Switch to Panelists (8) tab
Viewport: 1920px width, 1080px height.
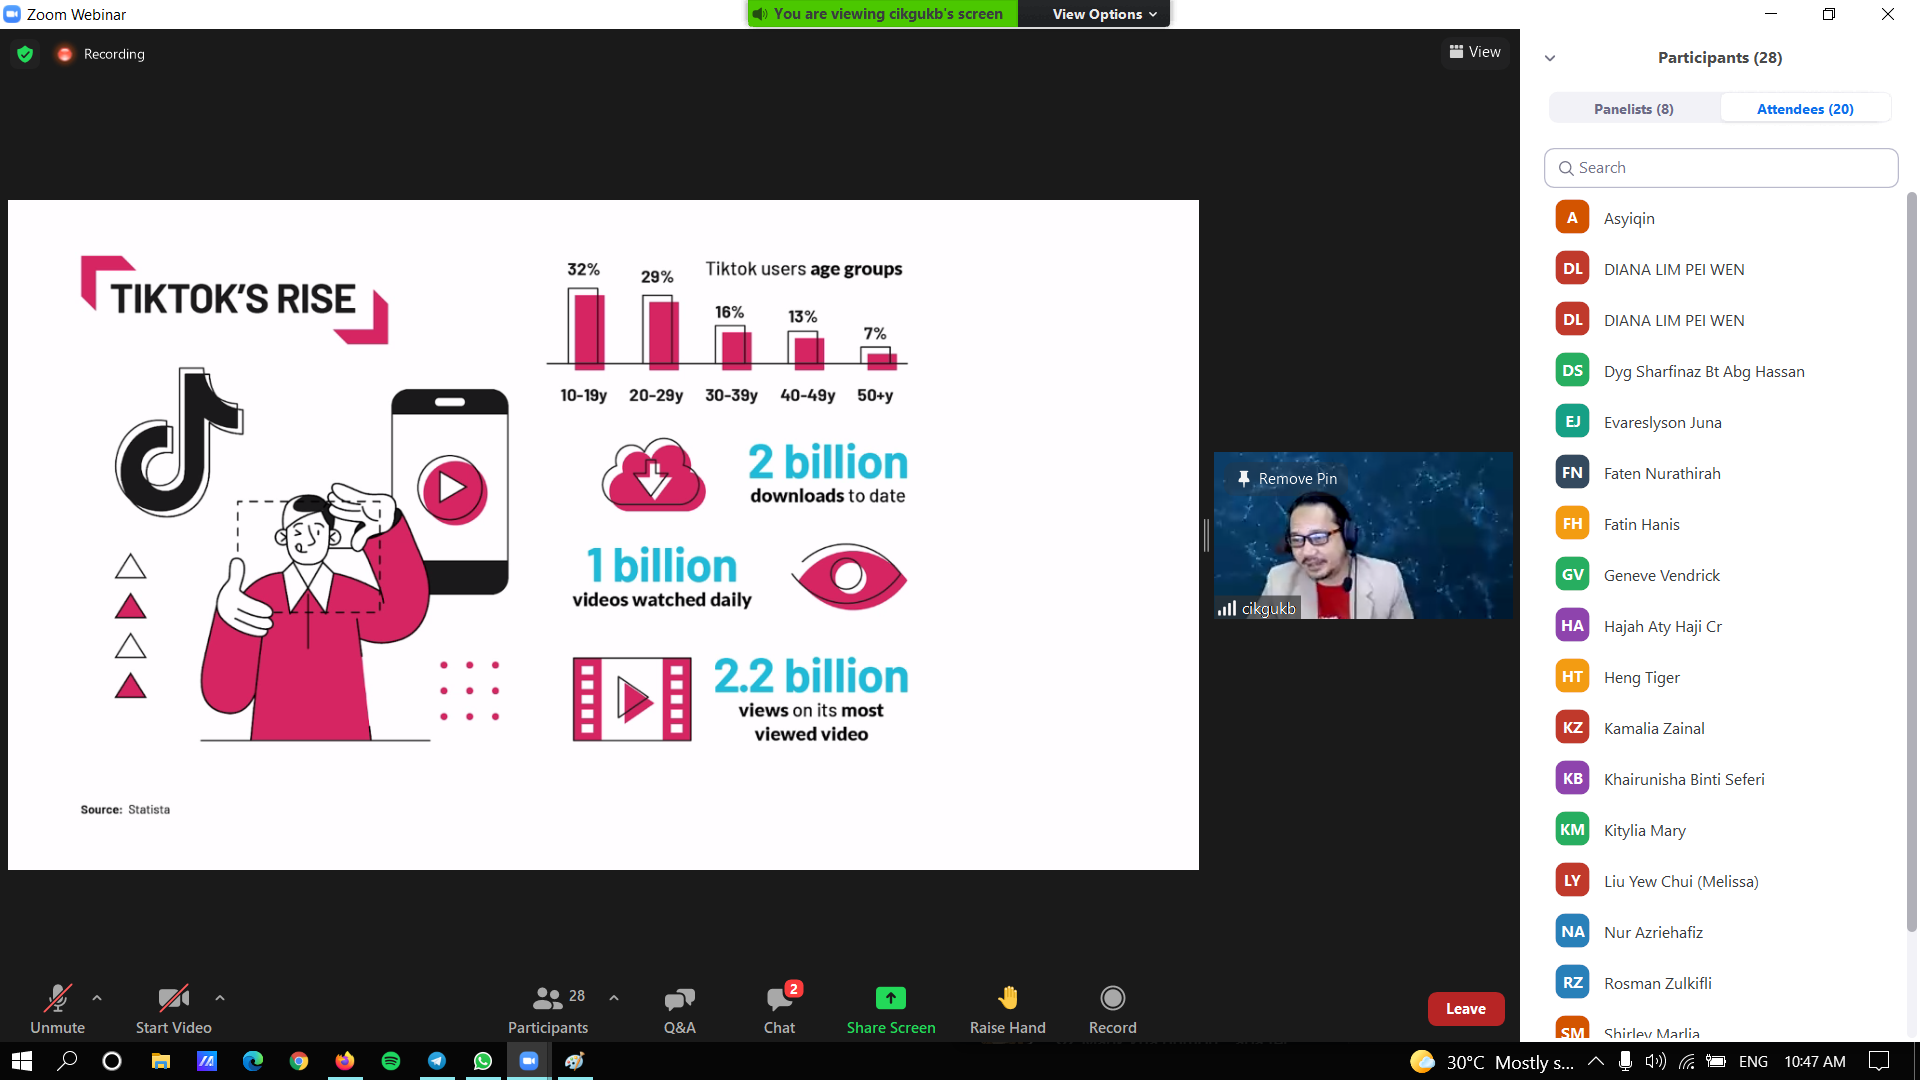(x=1633, y=109)
